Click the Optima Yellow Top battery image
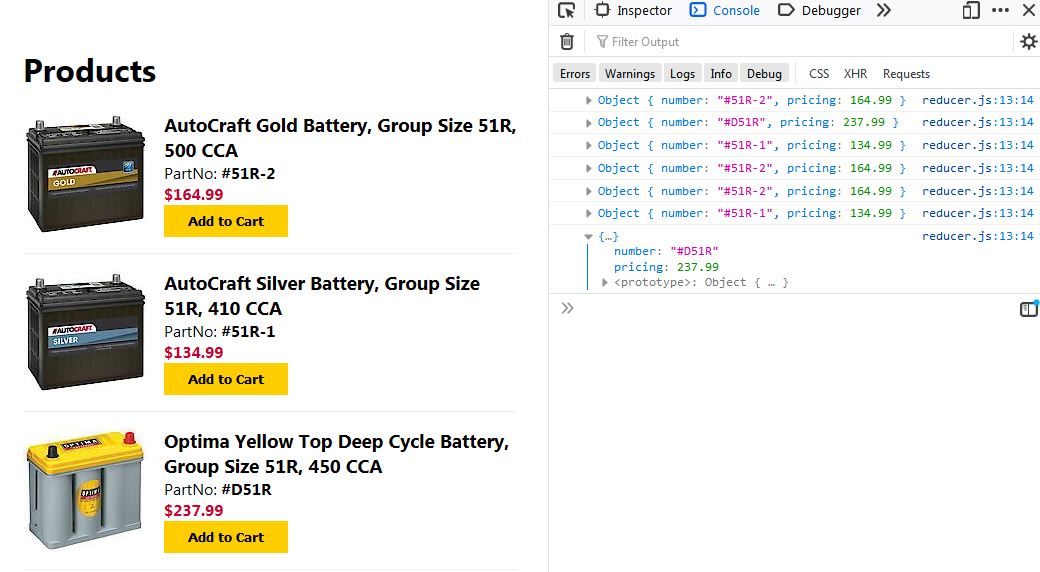This screenshot has width=1040, height=572. 86,490
